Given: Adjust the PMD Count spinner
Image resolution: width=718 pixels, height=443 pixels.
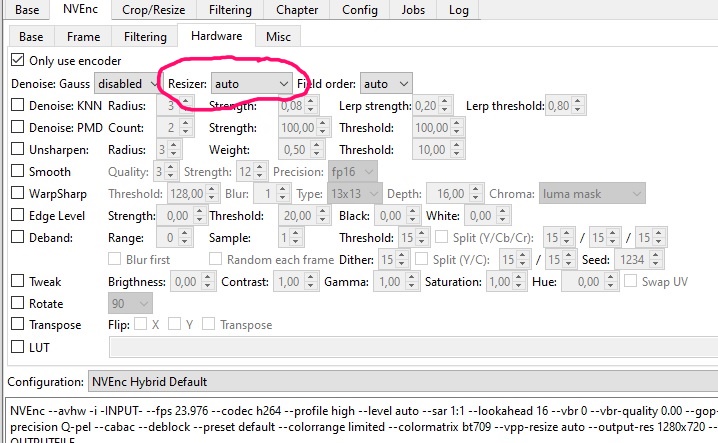Looking at the screenshot, I should click(x=184, y=128).
